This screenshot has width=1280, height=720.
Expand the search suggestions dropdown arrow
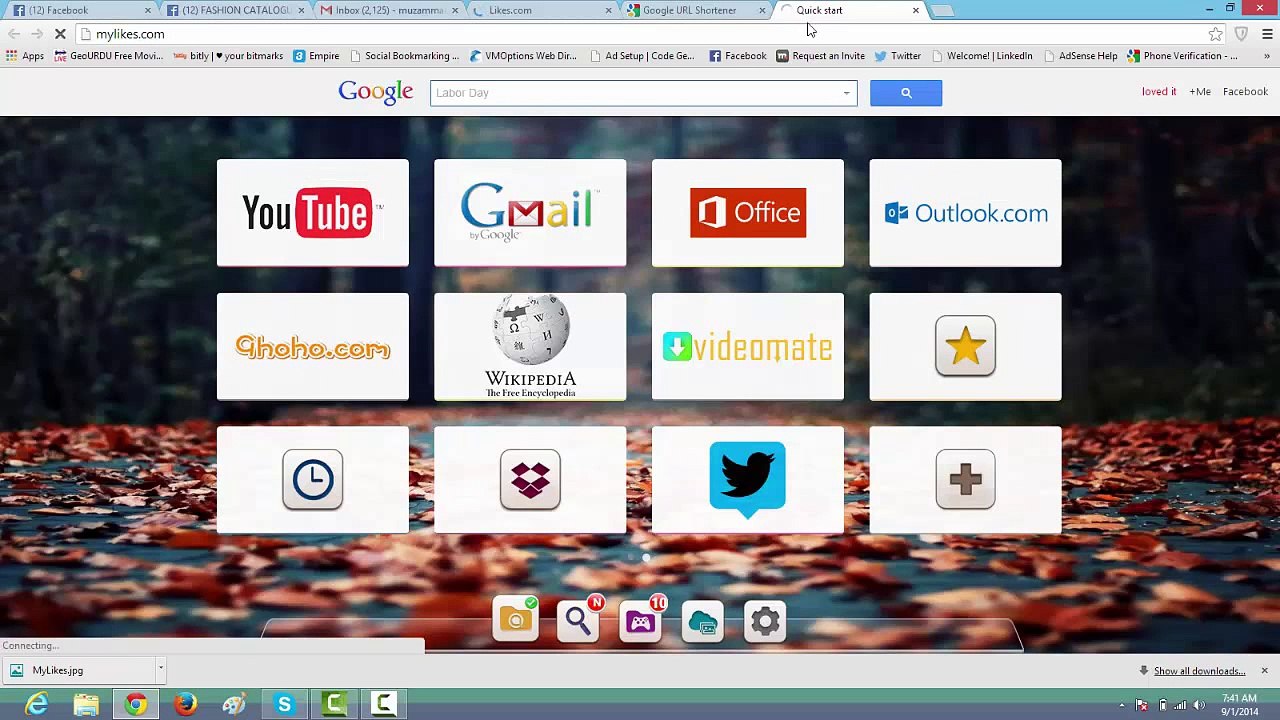click(846, 93)
